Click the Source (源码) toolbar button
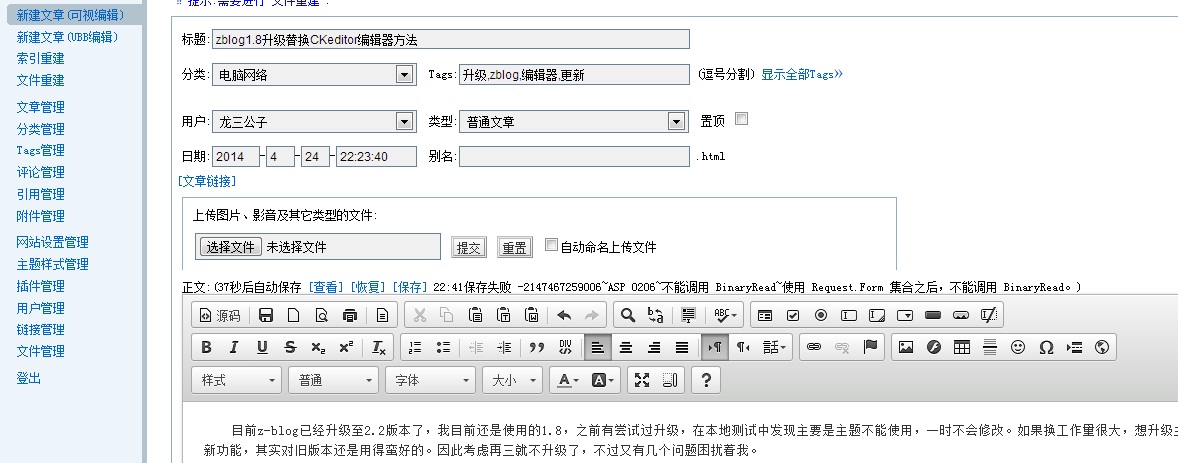Viewport: 1178px width, 463px height. (x=220, y=316)
